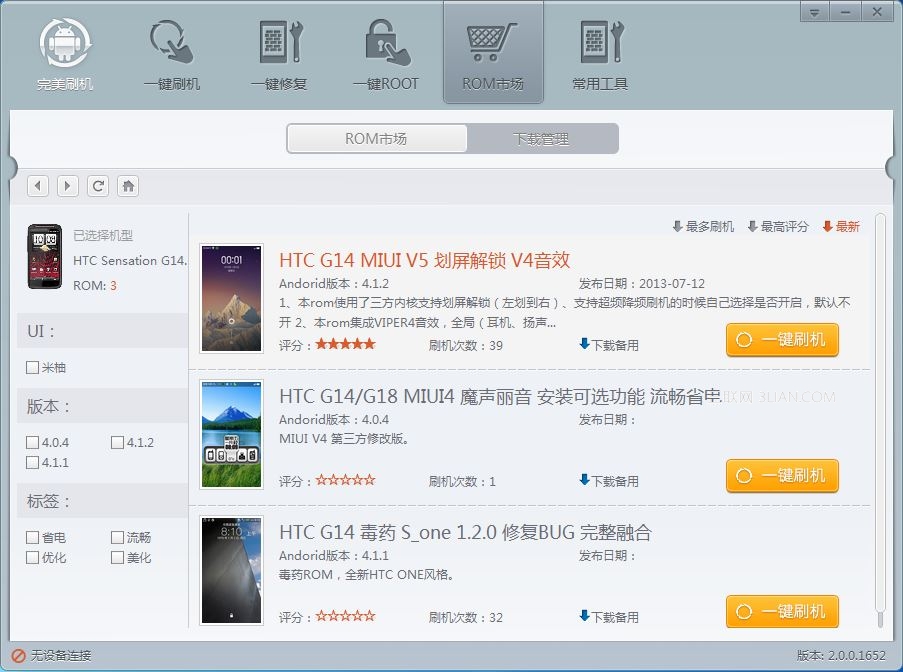Click the 刷机次数：39 text
This screenshot has height=672, width=903.
click(x=465, y=346)
